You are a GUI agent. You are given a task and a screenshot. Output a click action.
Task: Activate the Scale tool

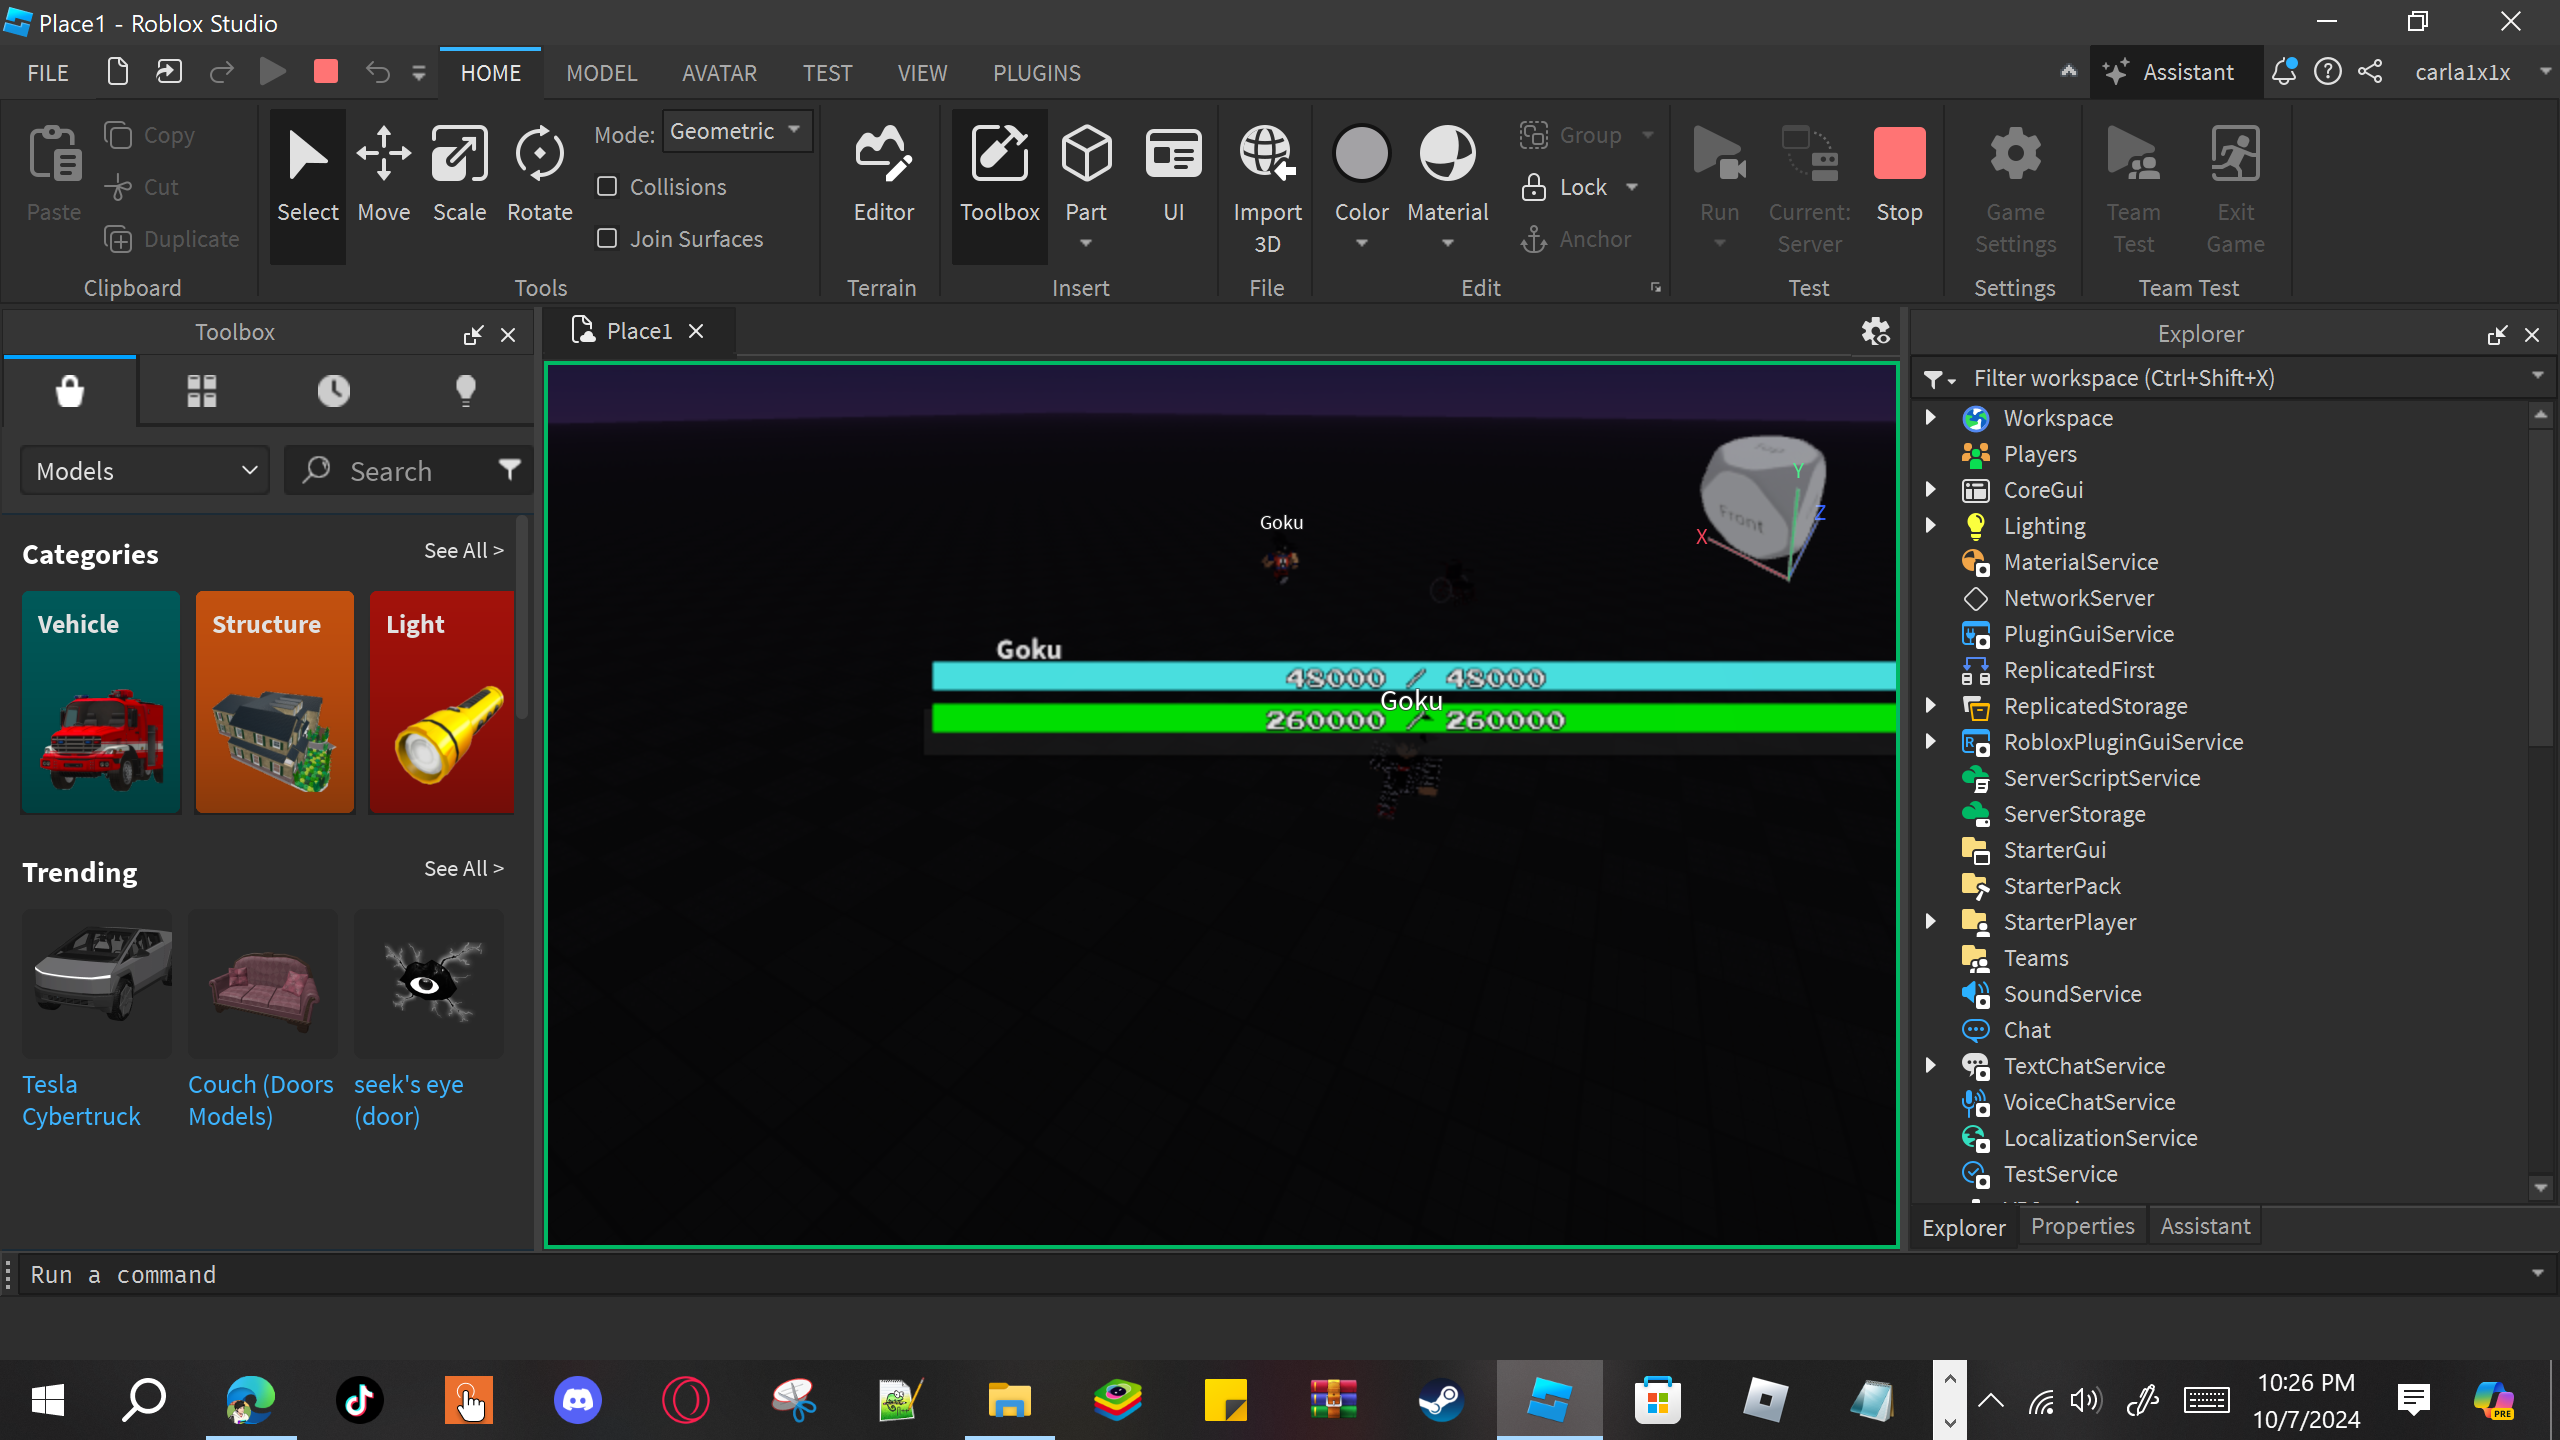click(x=459, y=176)
